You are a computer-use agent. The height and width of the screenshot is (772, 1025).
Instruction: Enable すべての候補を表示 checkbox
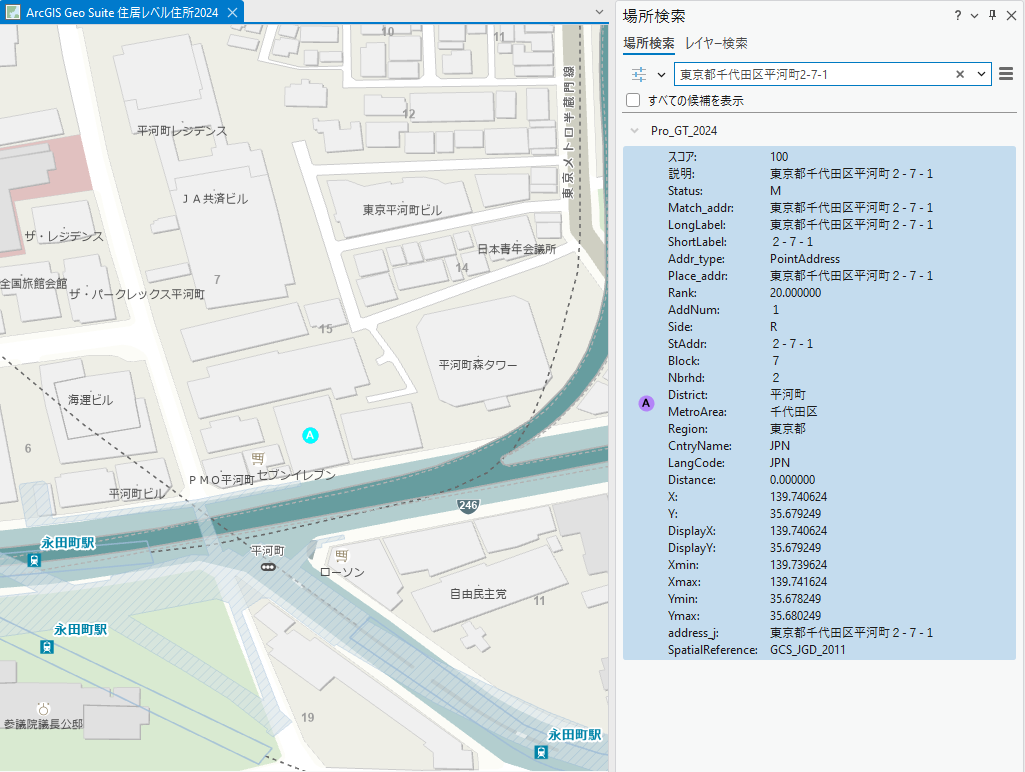[633, 100]
